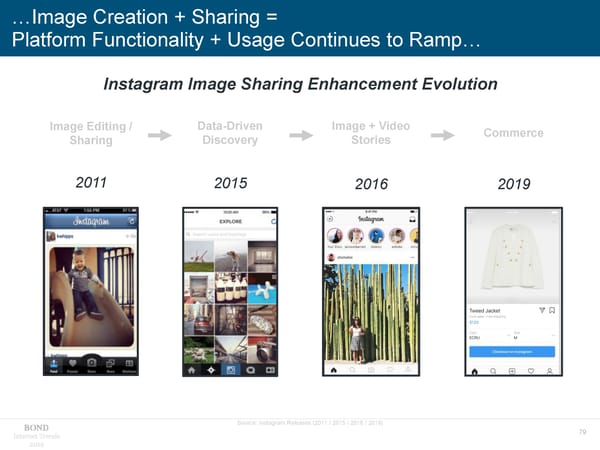Click the bookmark icon beside Tweed Jacket
This screenshot has width=600, height=450.
pos(552,311)
